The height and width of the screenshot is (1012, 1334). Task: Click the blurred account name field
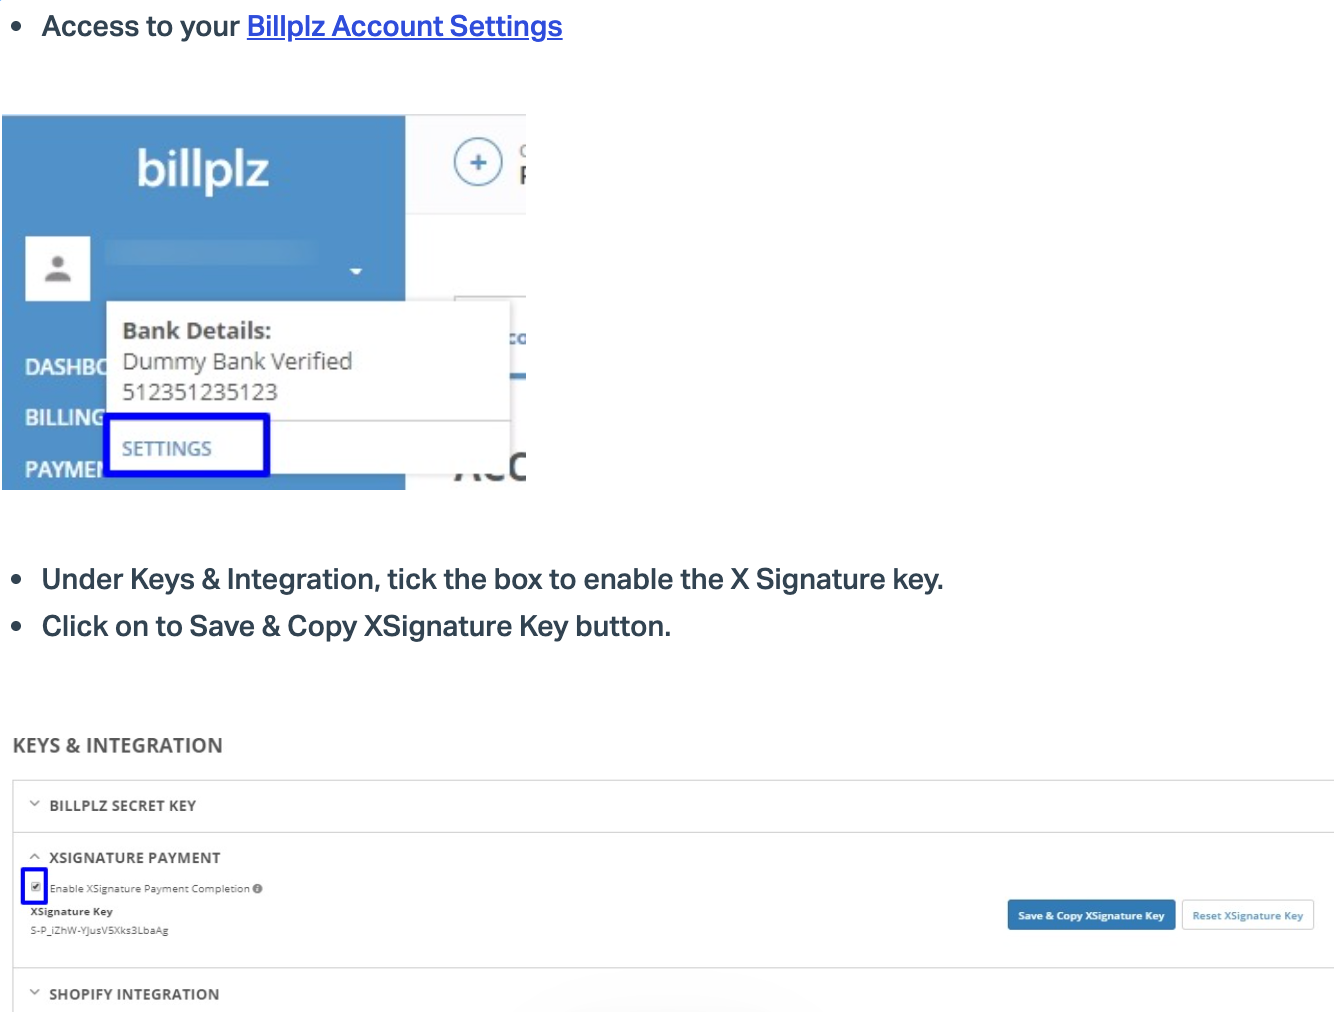point(211,252)
